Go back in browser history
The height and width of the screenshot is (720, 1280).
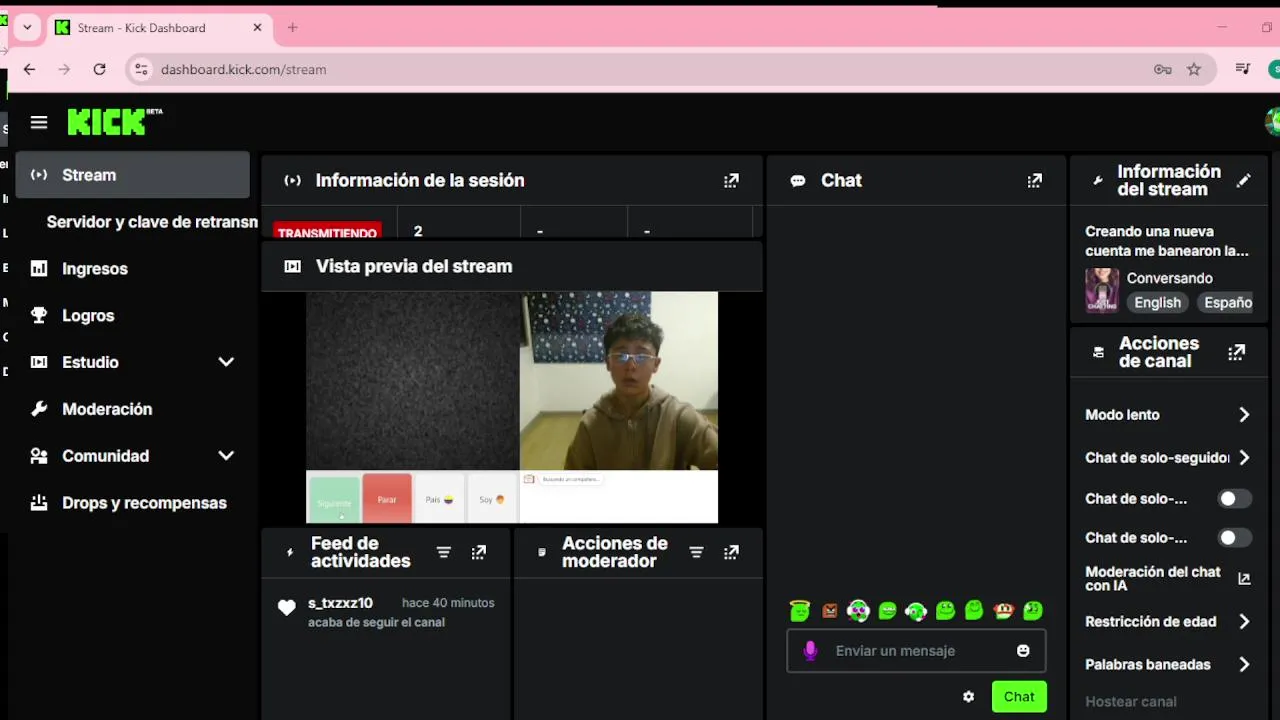coord(29,69)
